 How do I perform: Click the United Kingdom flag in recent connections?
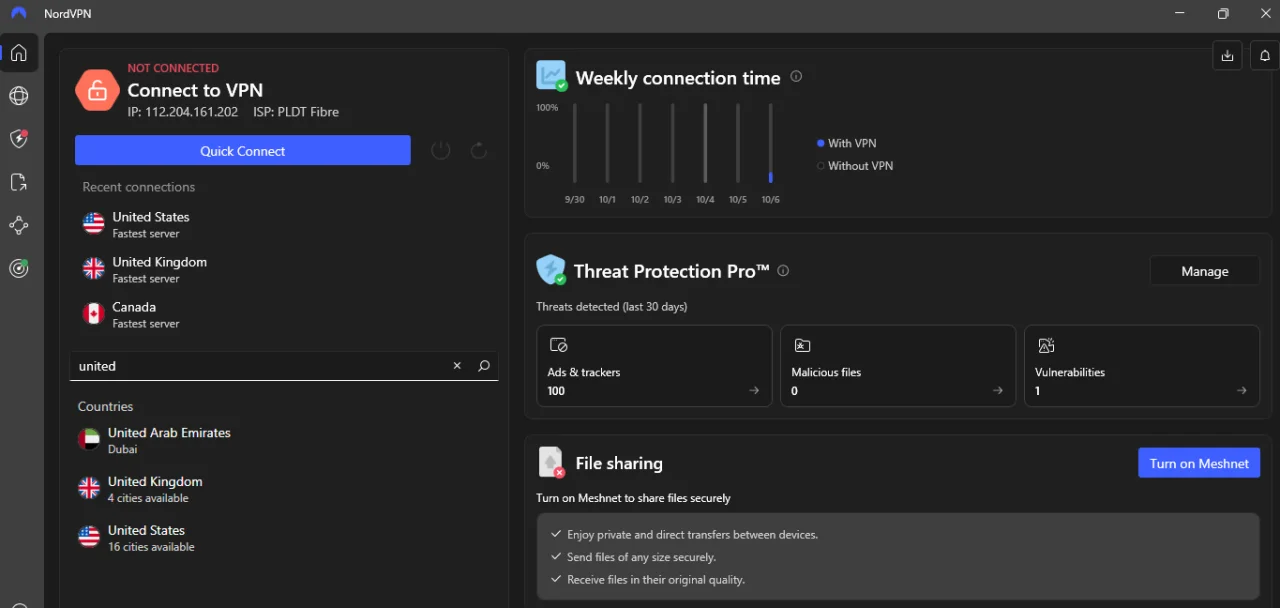(x=93, y=269)
